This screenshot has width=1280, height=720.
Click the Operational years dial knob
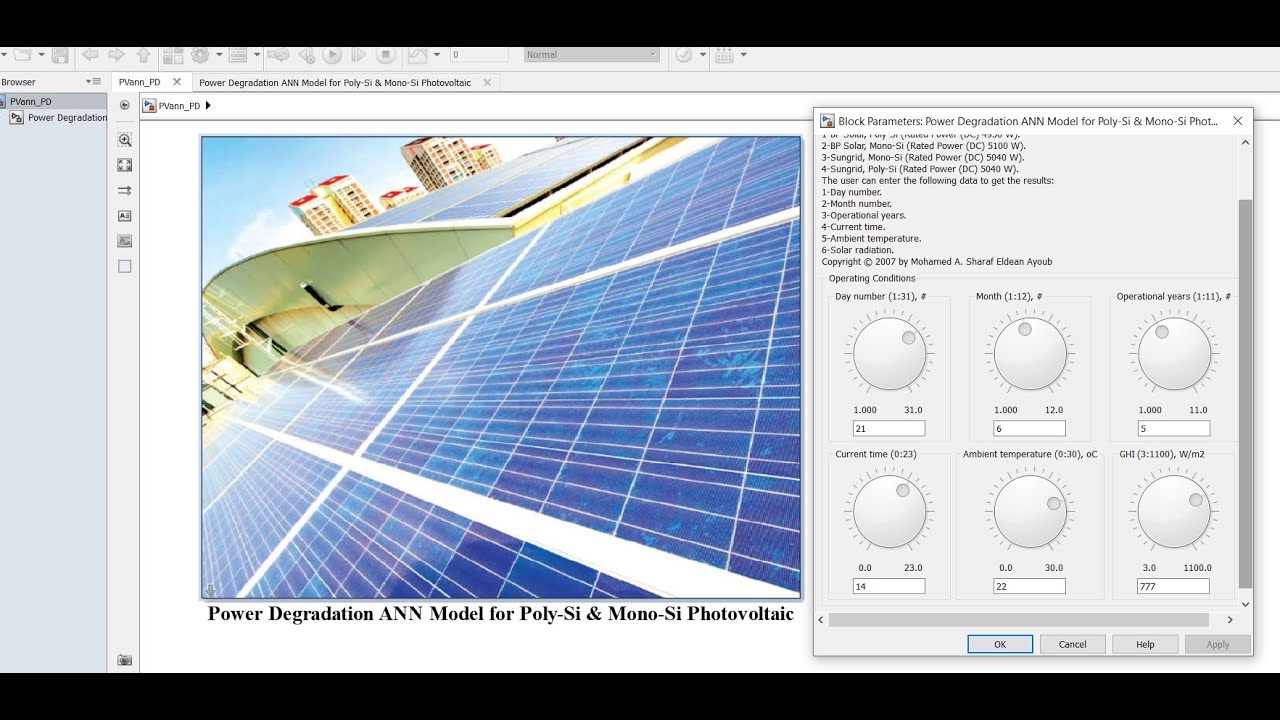(1174, 354)
